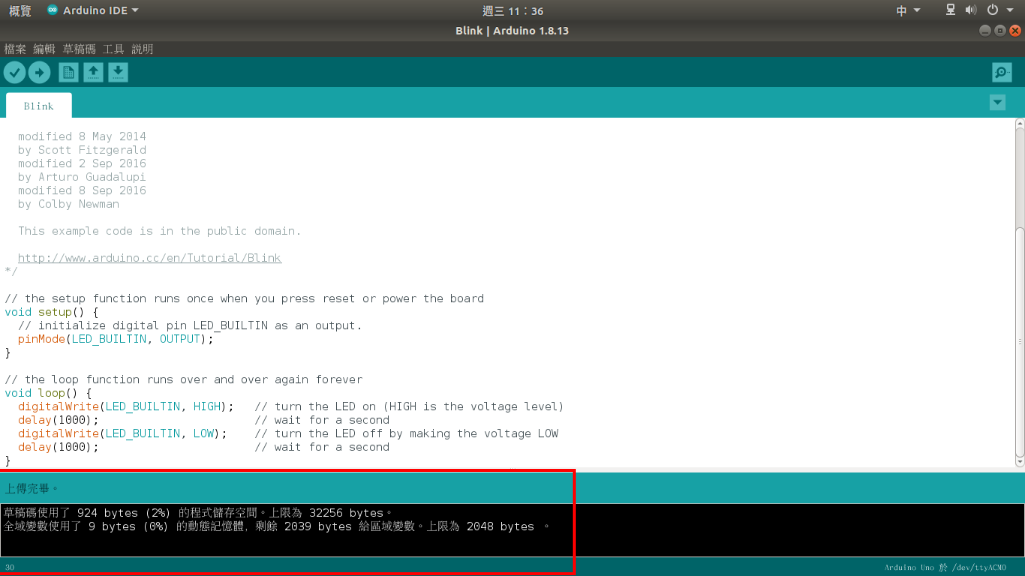1025x576 pixels.
Task: Click console line mentioning 2039 bytes remaining
Action: pos(276,526)
